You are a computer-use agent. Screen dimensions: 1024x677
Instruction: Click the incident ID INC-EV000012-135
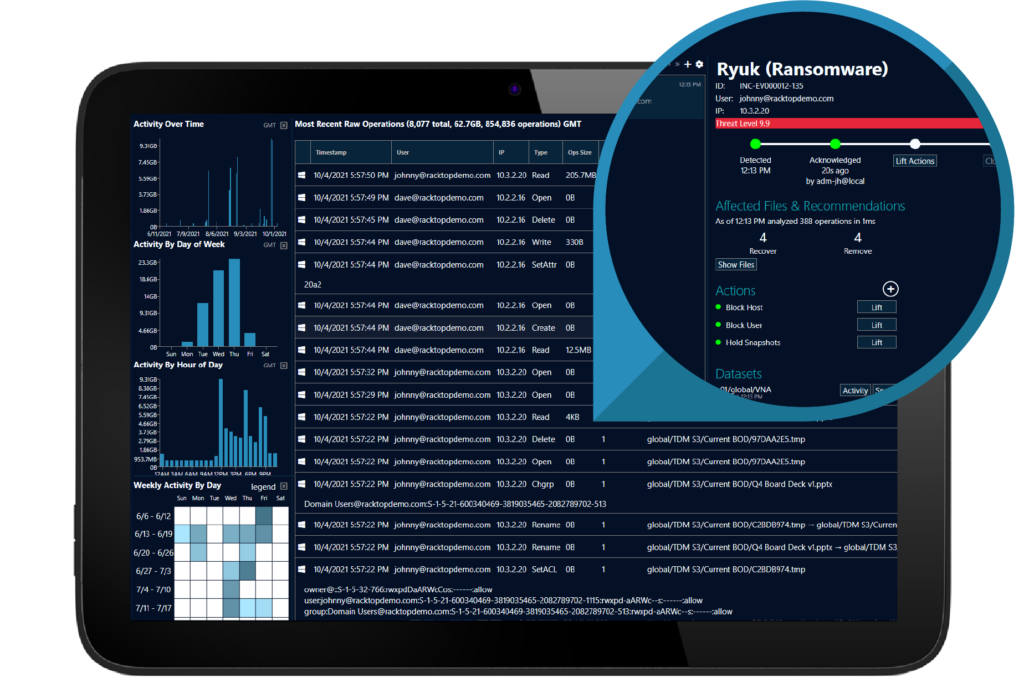[771, 86]
